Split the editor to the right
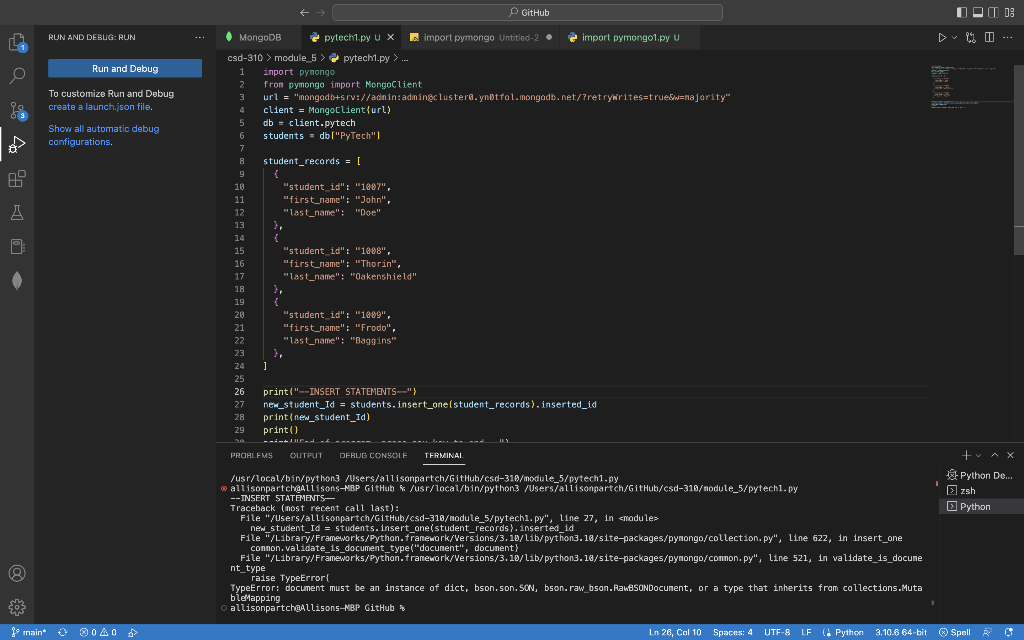Image resolution: width=1024 pixels, height=640 pixels. pyautogui.click(x=987, y=37)
